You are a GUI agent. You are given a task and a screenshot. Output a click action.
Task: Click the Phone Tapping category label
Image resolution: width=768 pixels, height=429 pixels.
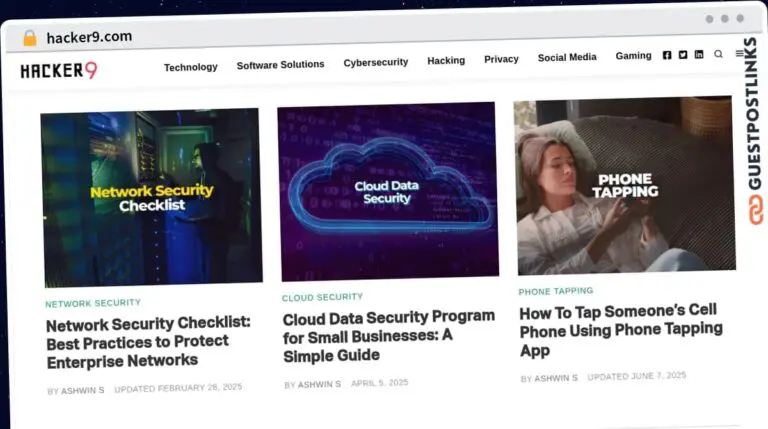(555, 291)
